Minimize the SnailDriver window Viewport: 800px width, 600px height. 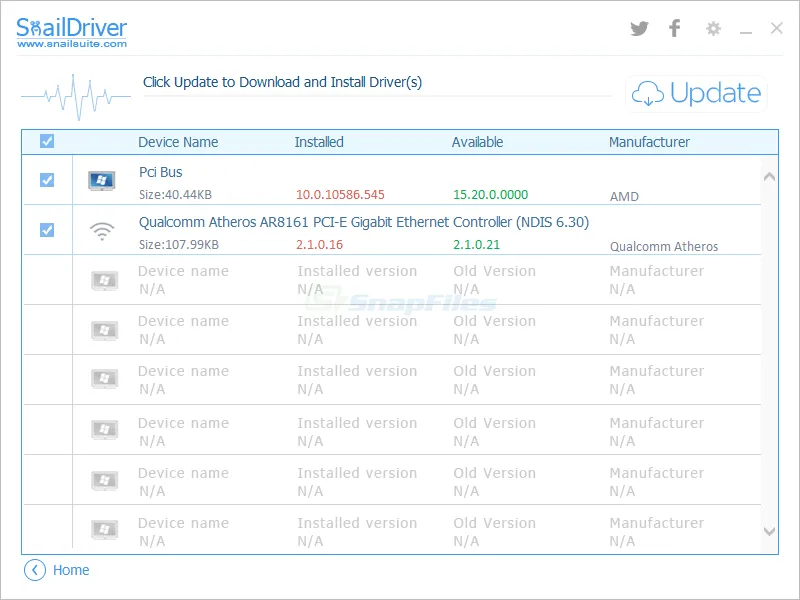pyautogui.click(x=746, y=33)
